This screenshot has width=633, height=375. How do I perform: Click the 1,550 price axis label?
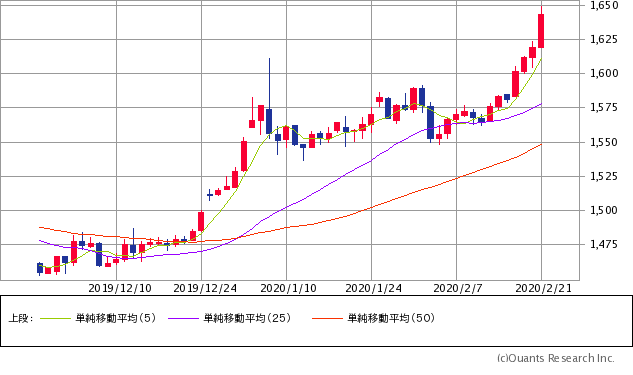click(x=604, y=142)
